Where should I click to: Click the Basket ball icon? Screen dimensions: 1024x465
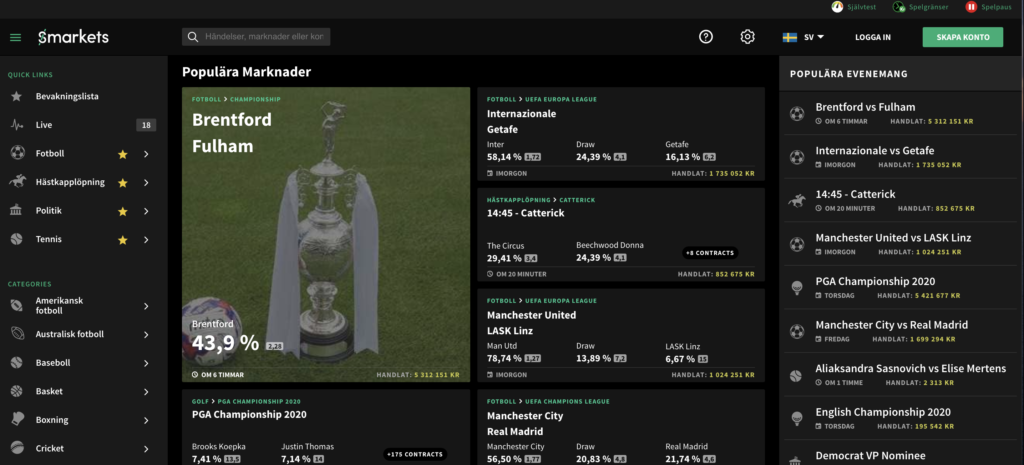point(17,391)
